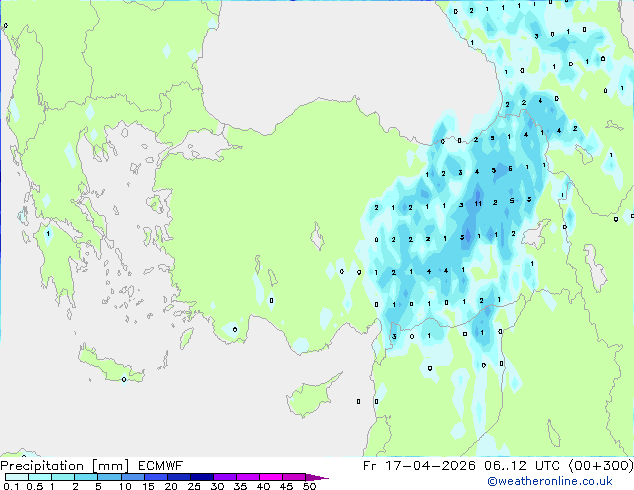This screenshot has height=490, width=634.
Task: Pick the 10–15 mm legend swatch
Action: point(132,477)
